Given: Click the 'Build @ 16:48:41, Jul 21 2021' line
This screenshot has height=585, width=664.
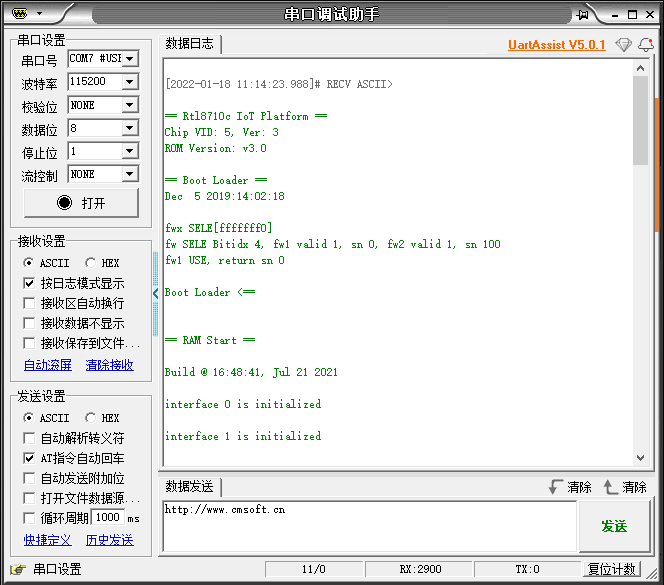Looking at the screenshot, I should (x=251, y=372).
